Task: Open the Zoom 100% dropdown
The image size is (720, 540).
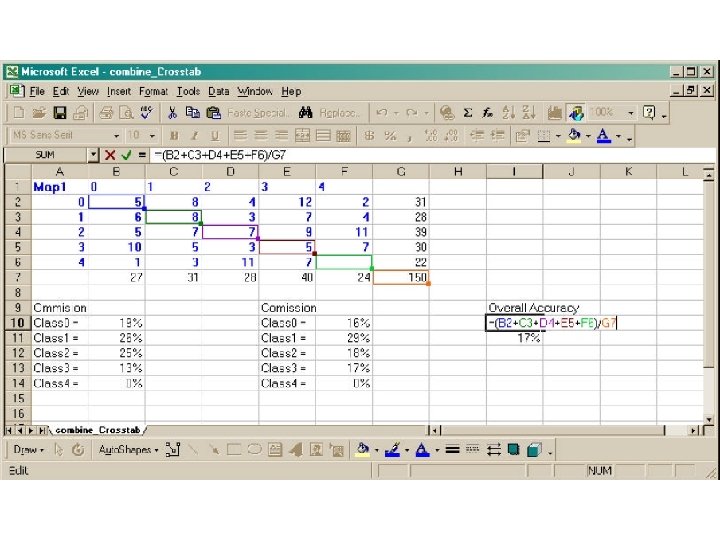Action: (x=631, y=112)
